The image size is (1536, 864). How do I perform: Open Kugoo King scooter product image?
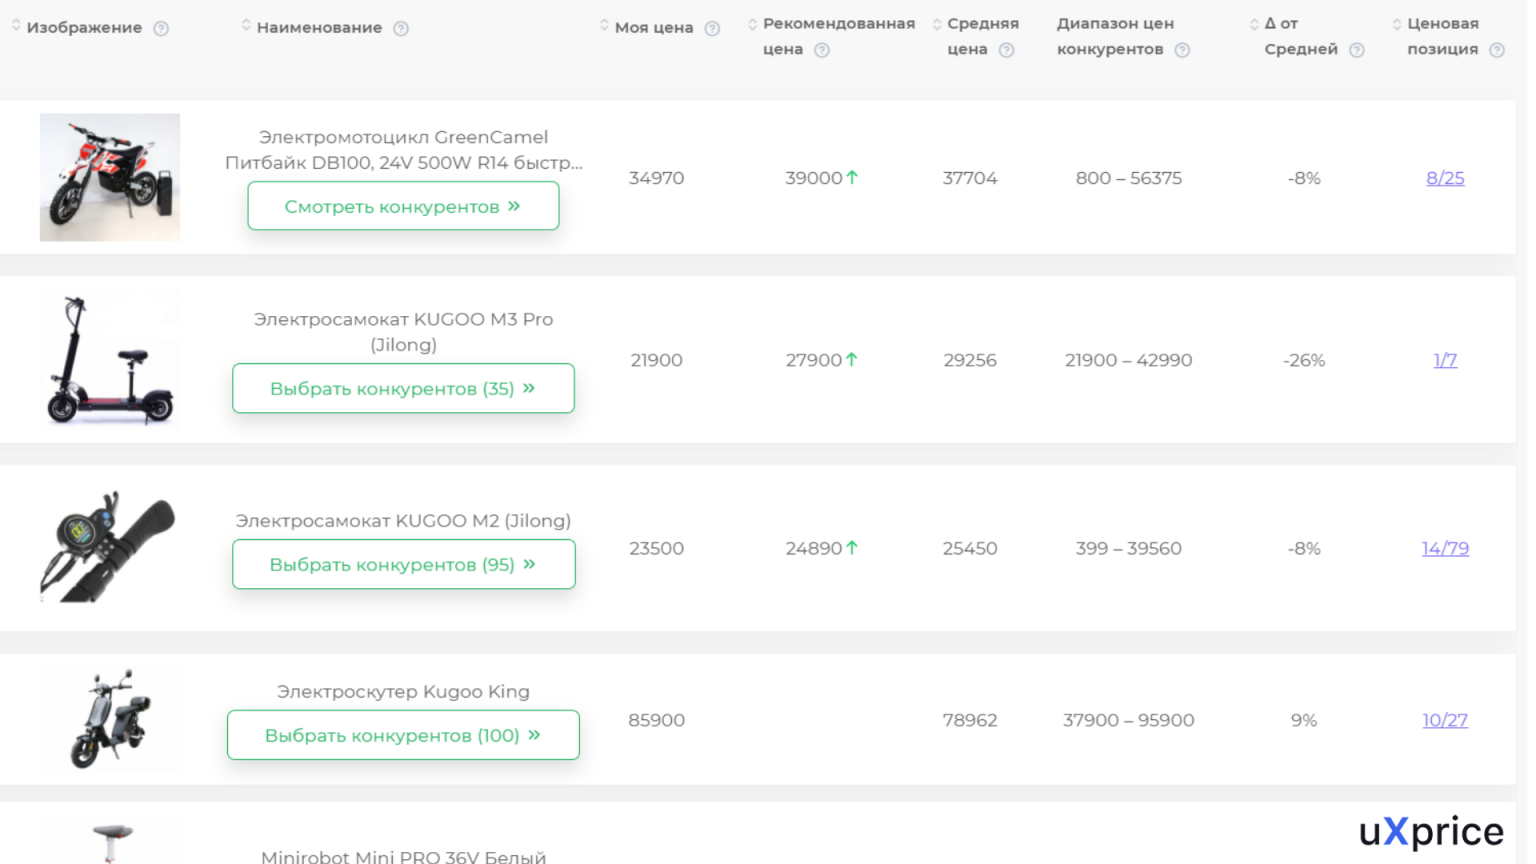pyautogui.click(x=110, y=719)
